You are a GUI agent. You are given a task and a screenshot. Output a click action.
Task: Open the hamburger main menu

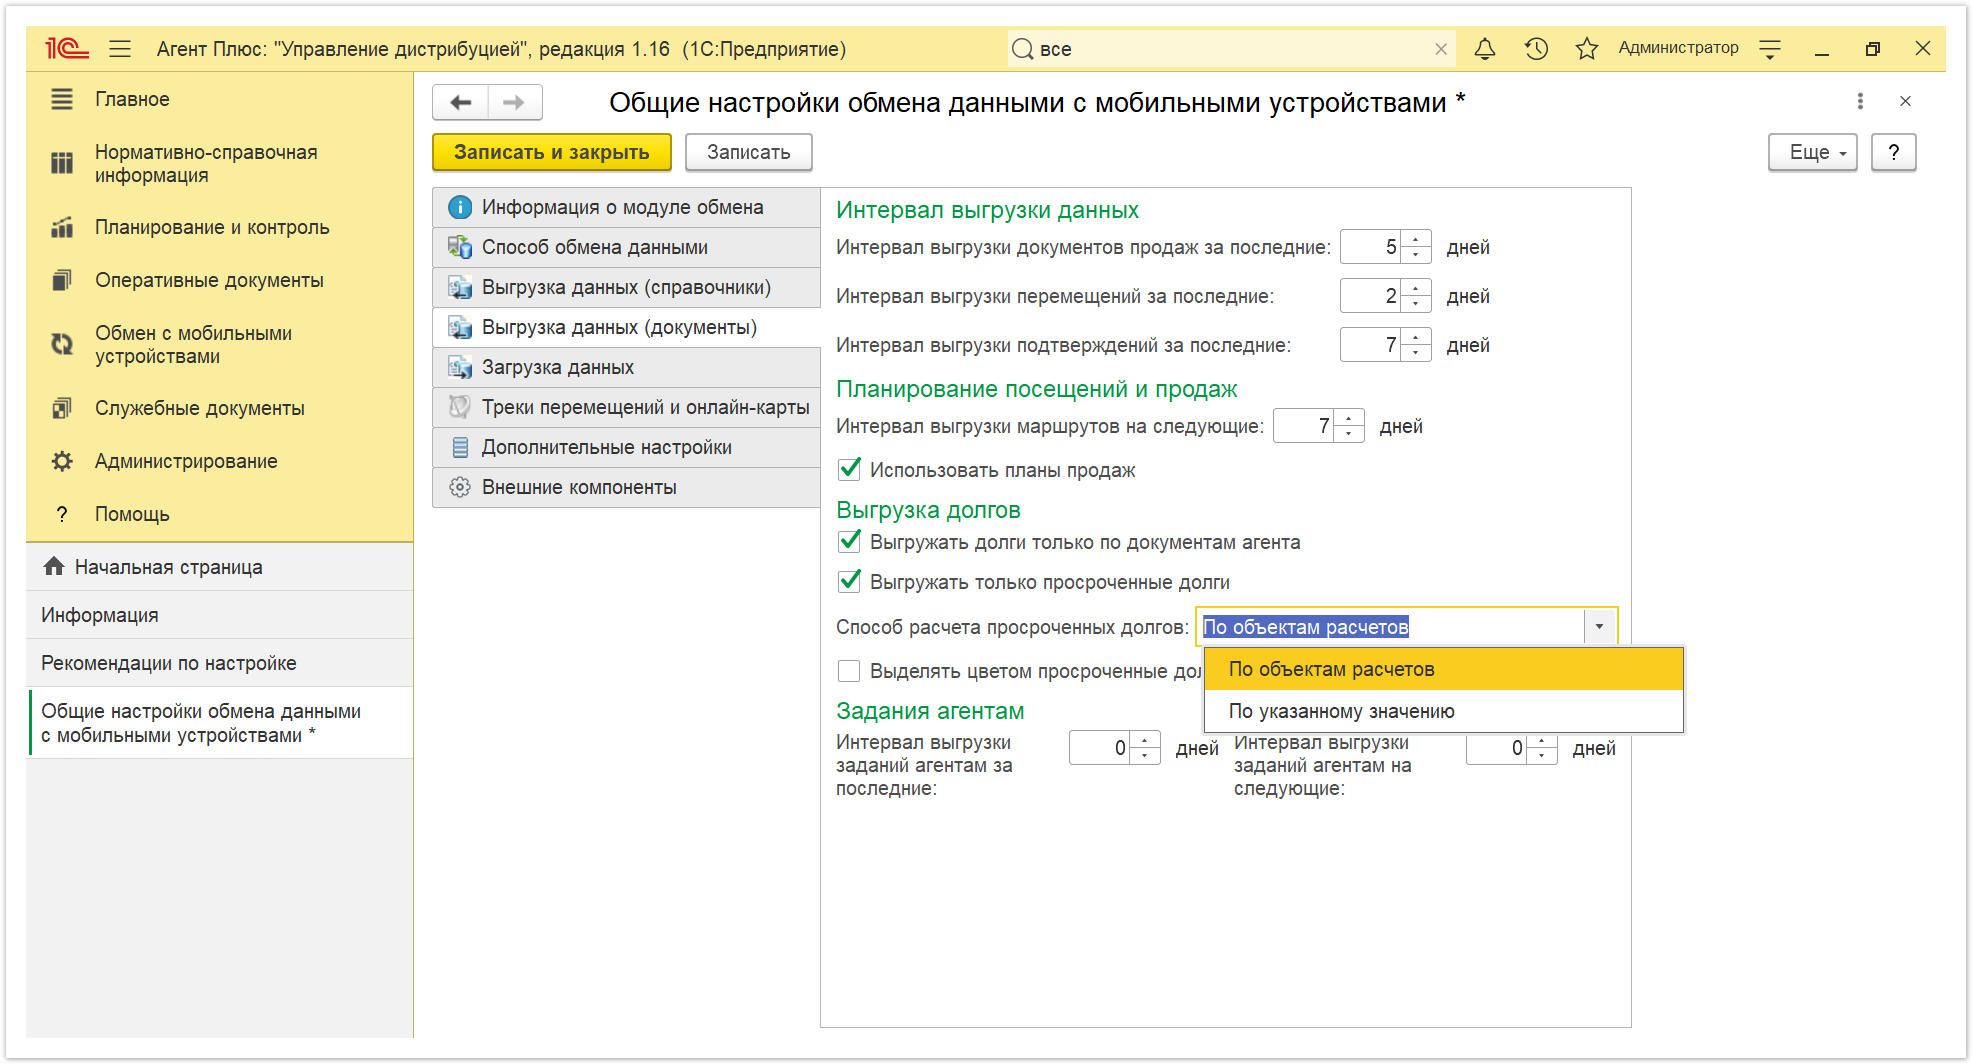click(120, 48)
